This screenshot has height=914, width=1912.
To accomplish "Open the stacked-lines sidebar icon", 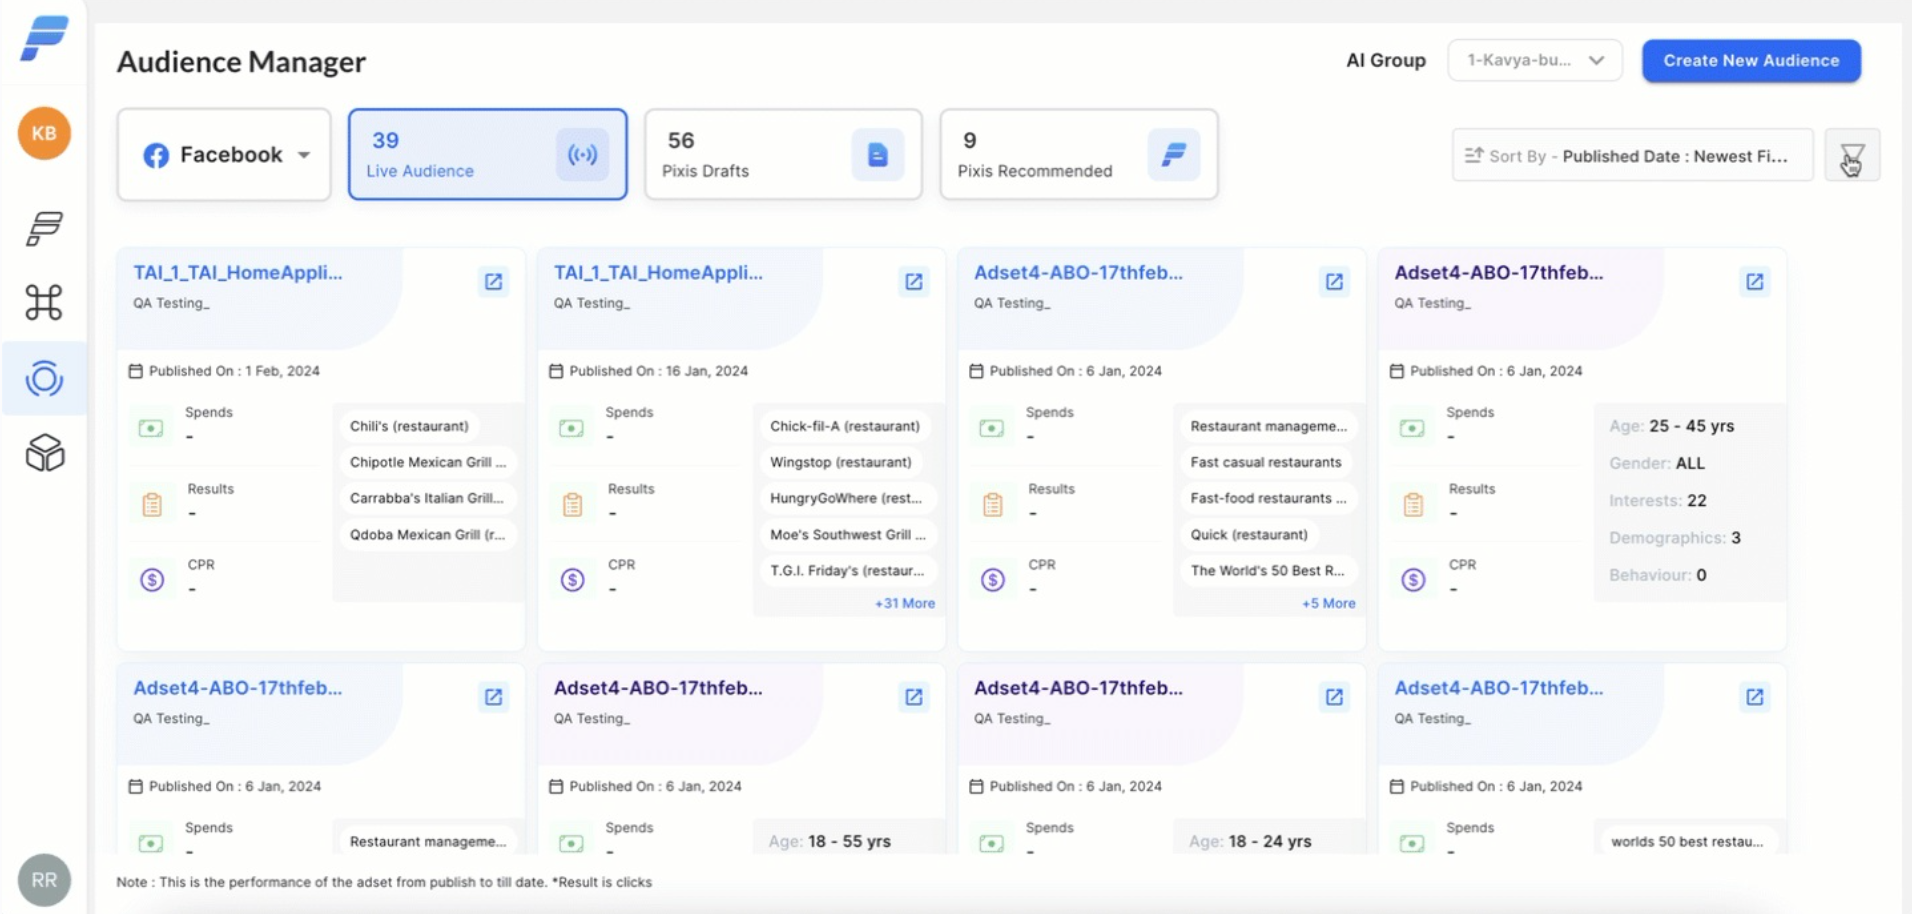I will coord(44,228).
